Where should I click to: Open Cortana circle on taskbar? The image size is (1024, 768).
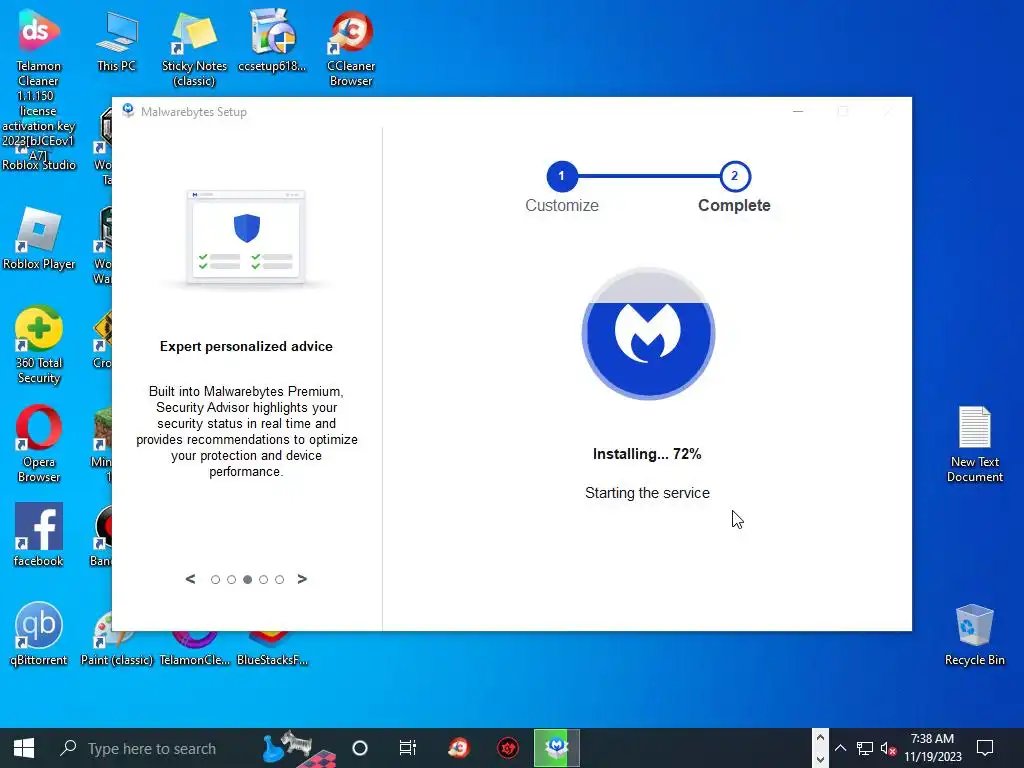(360, 748)
